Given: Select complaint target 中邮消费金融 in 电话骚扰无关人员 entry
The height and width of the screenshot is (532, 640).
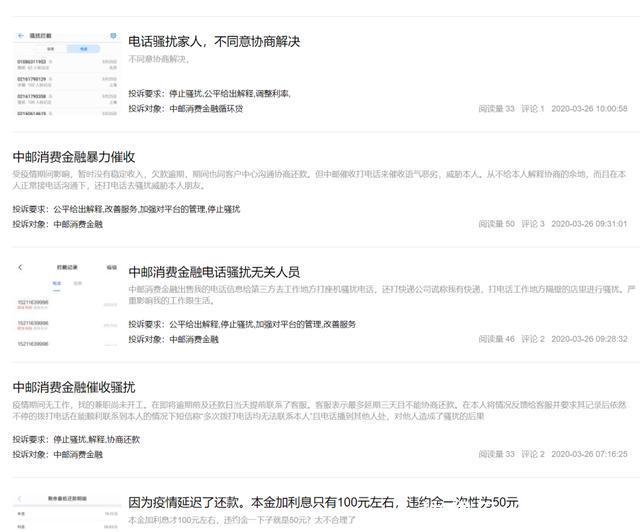Looking at the screenshot, I should click(194, 339).
